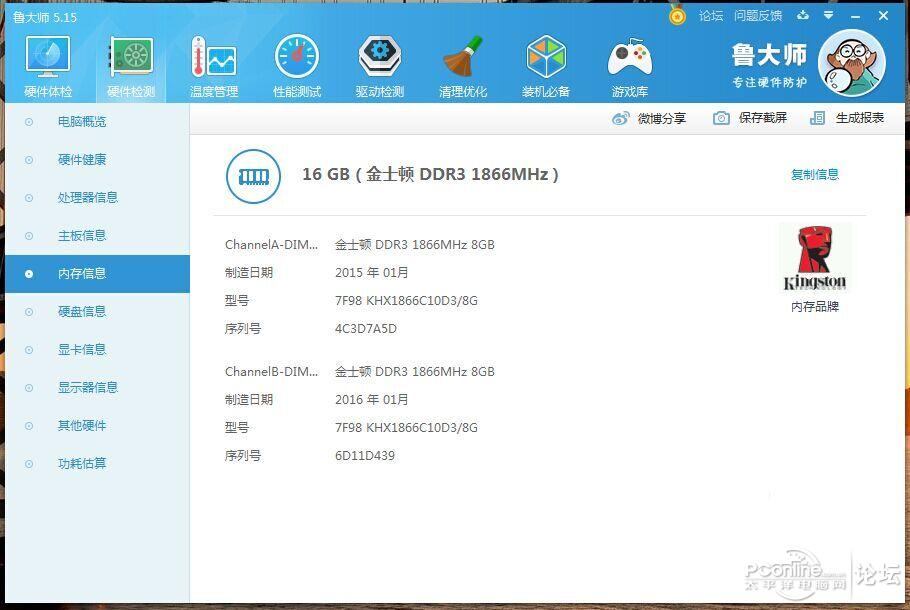Click the serial number 6D11D439

(x=364, y=456)
